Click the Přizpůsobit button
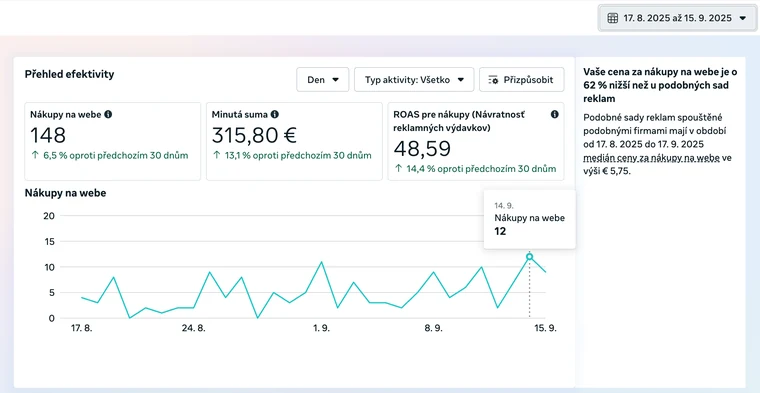 pyautogui.click(x=522, y=80)
